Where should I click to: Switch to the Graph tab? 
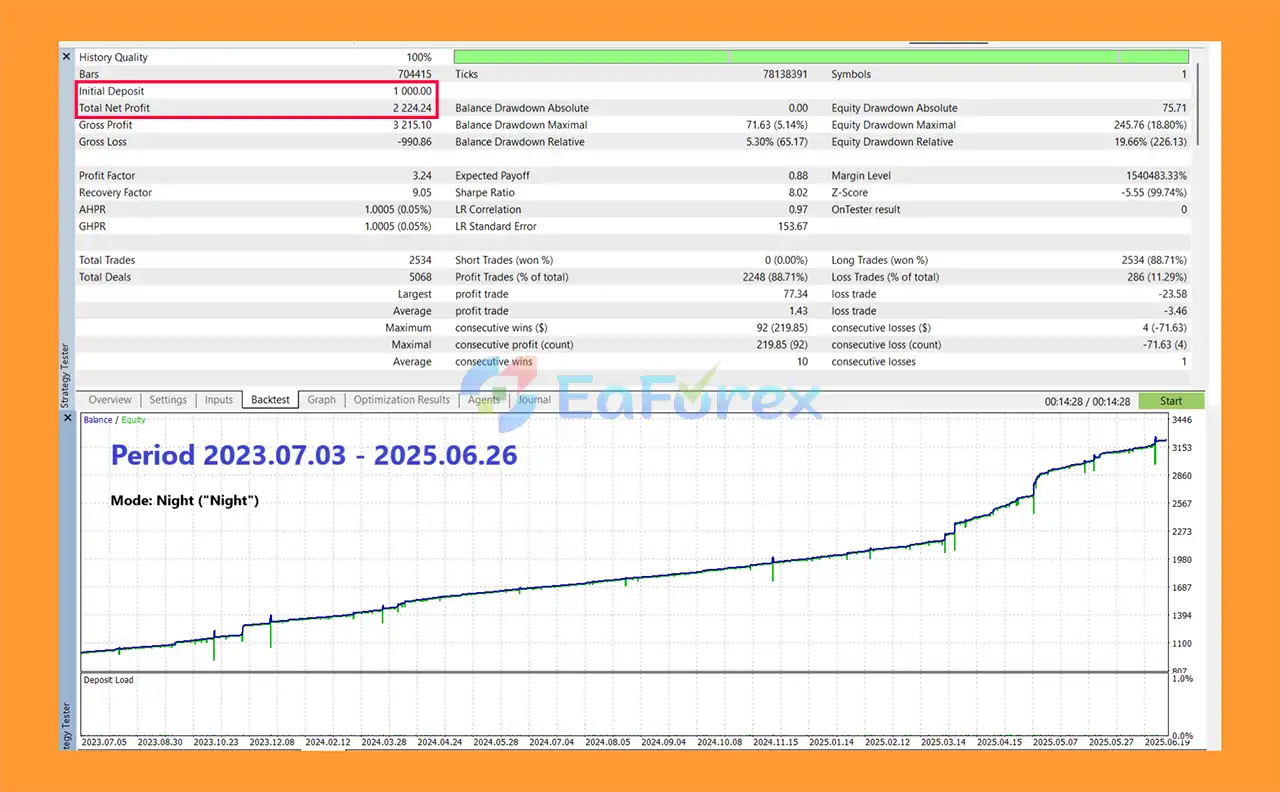point(322,400)
